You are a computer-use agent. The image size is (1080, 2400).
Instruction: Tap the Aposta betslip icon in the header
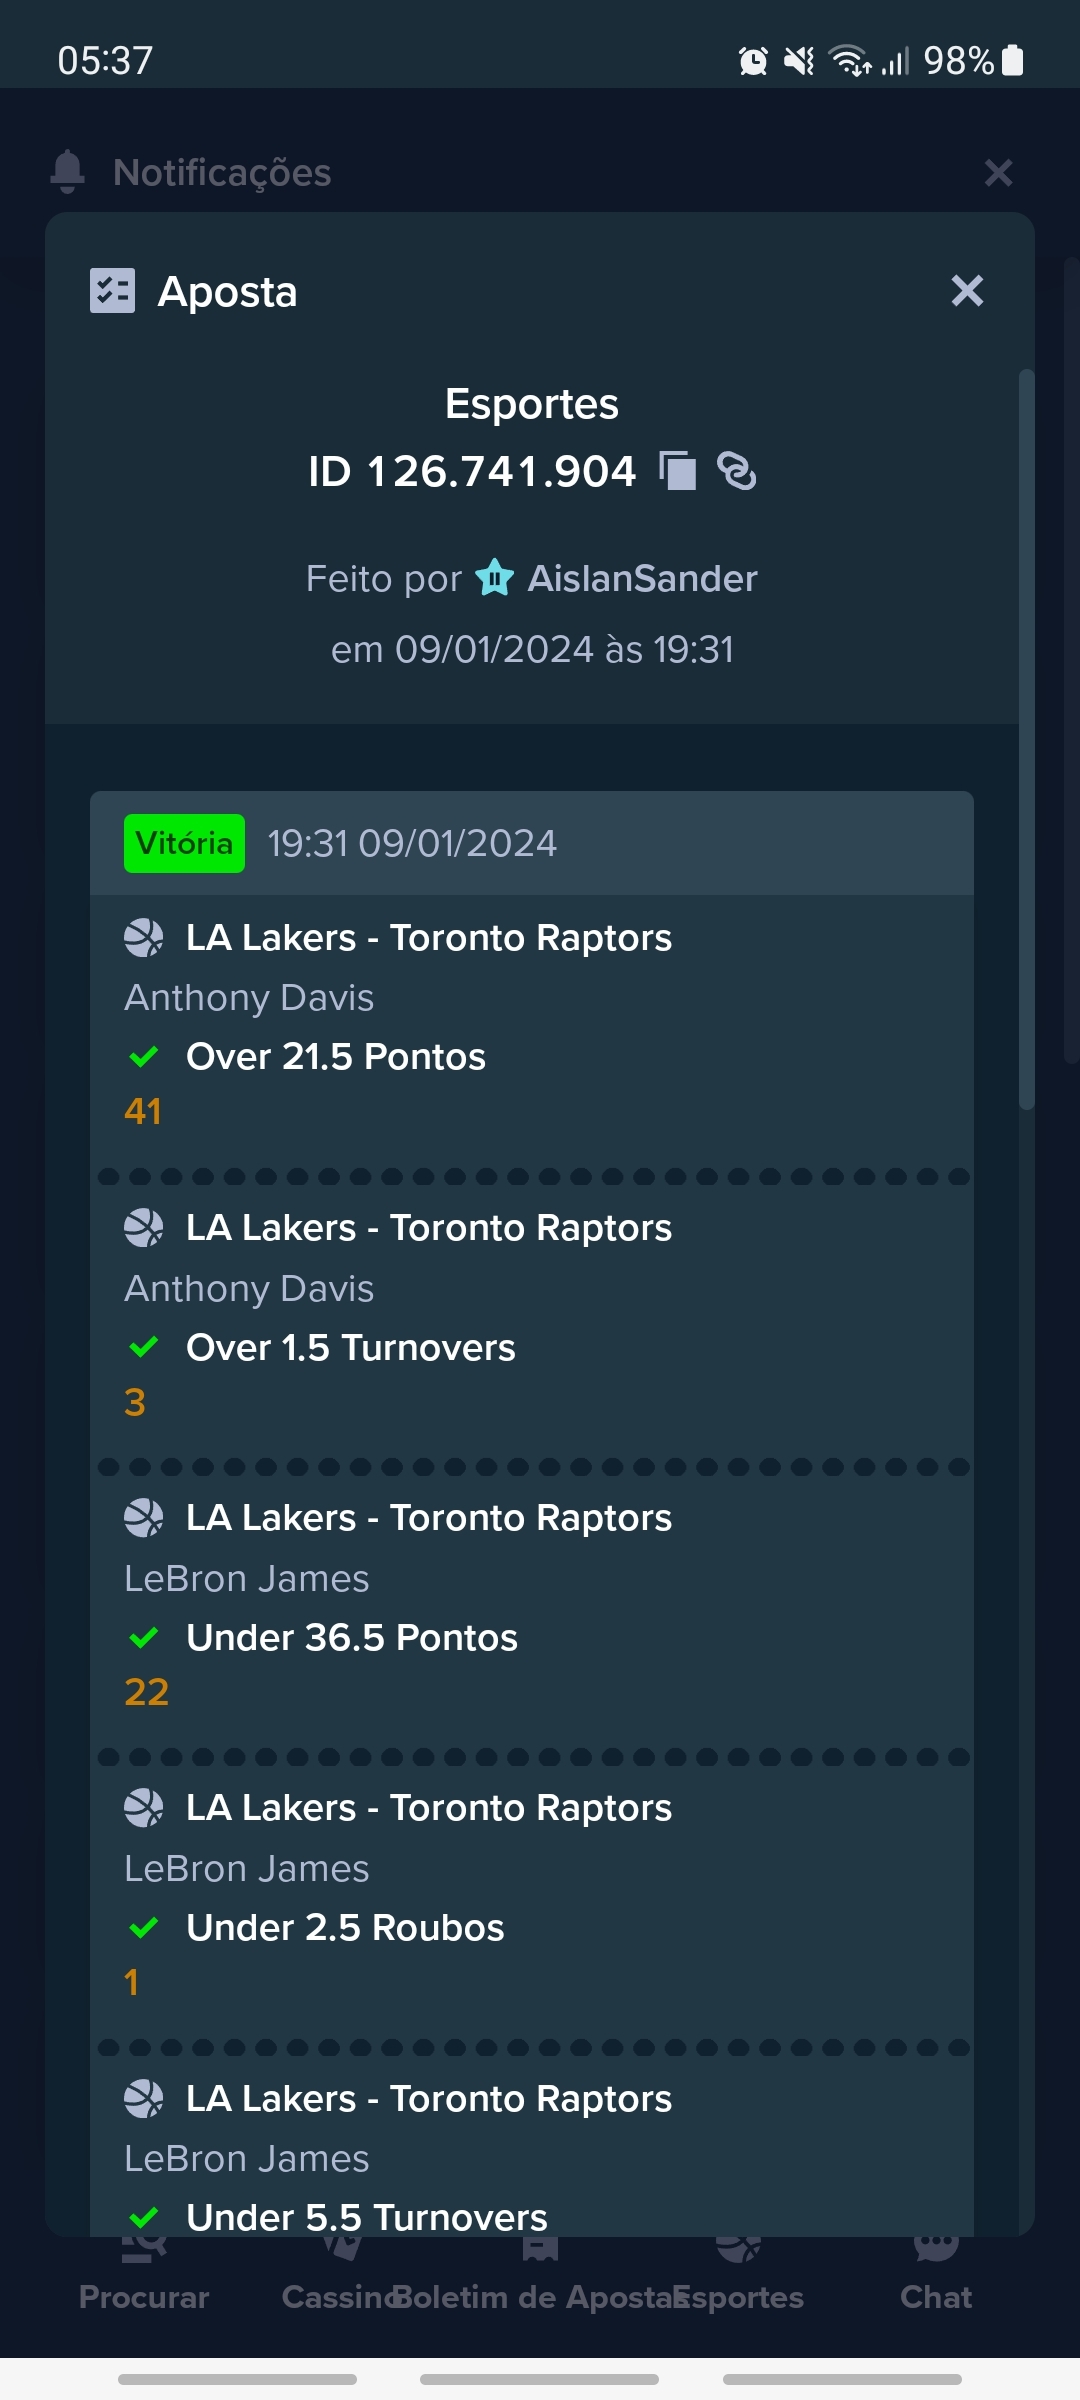coord(112,291)
